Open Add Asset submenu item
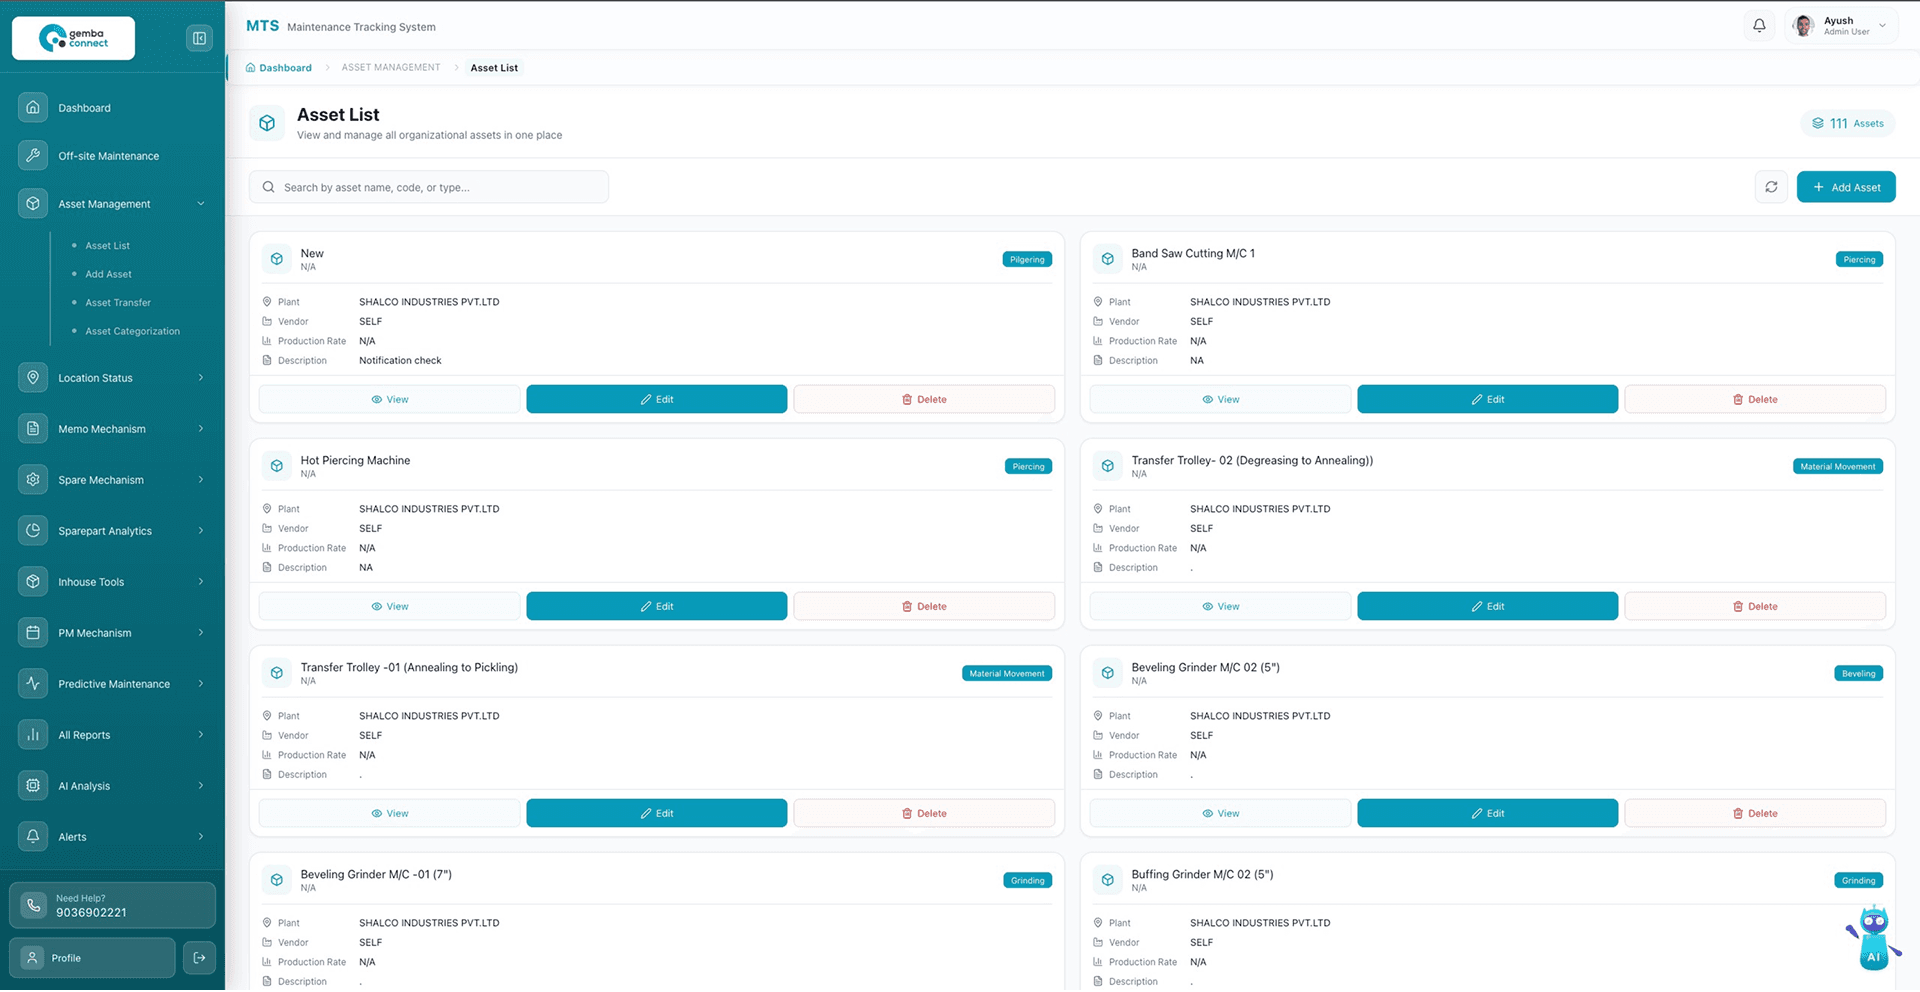Viewport: 1920px width, 992px height. click(108, 274)
